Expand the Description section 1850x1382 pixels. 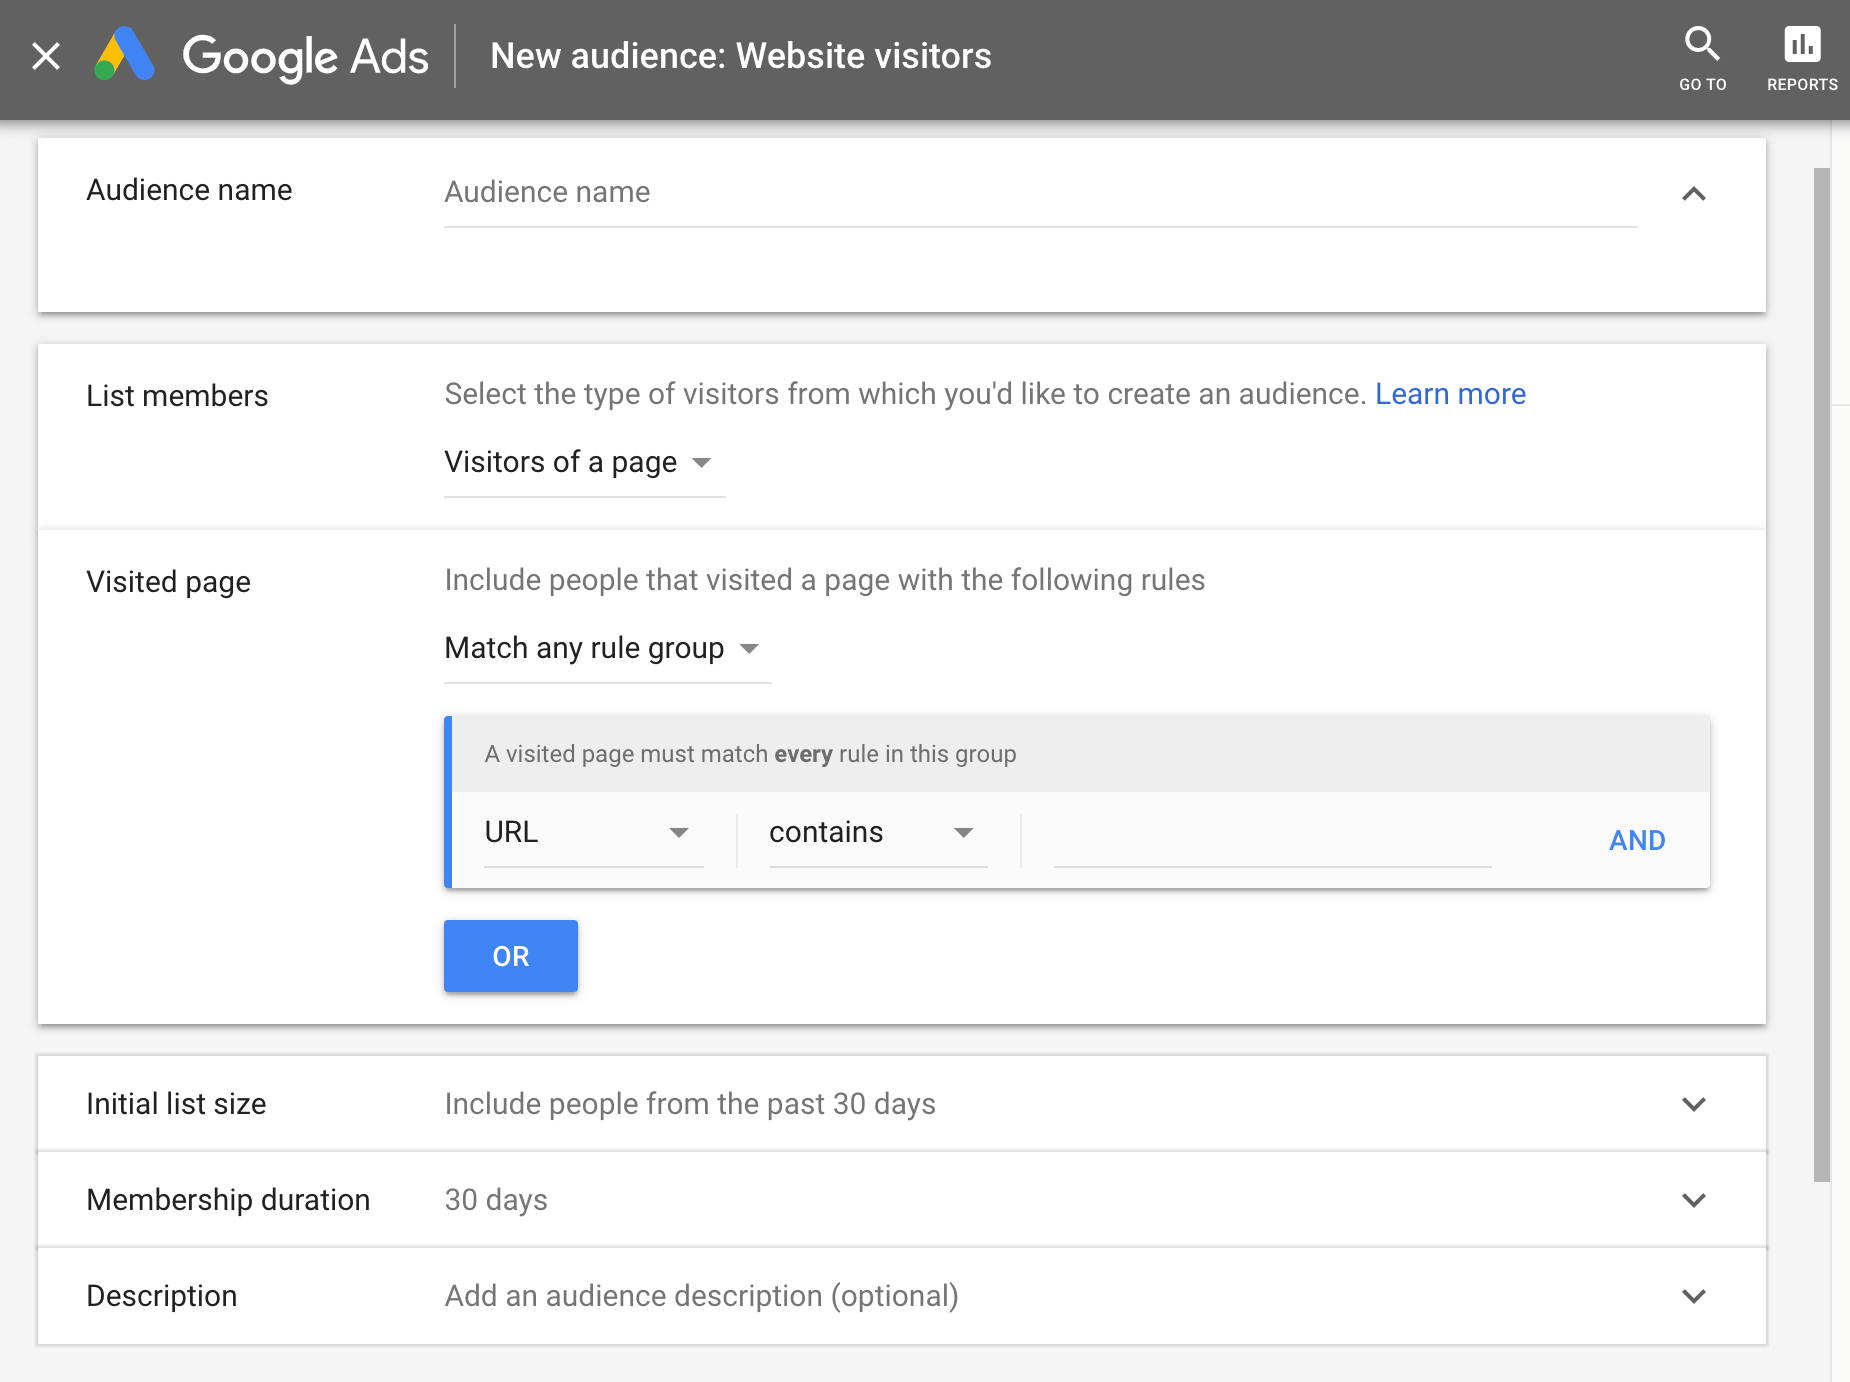1693,1296
